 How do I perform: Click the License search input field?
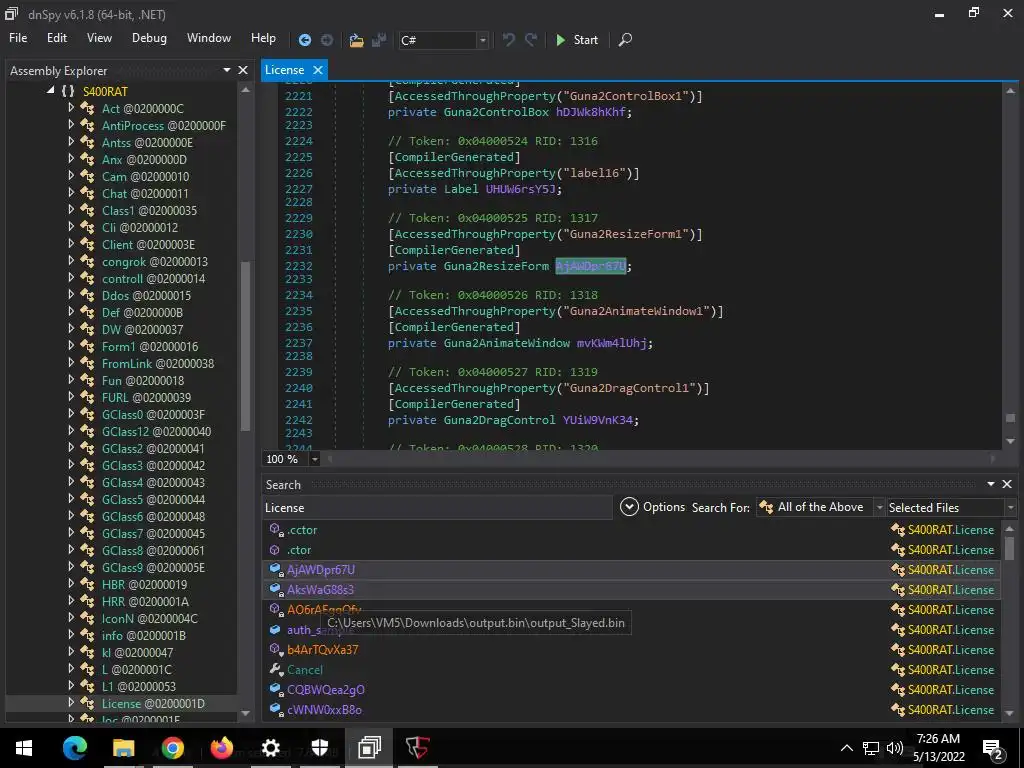[437, 507]
